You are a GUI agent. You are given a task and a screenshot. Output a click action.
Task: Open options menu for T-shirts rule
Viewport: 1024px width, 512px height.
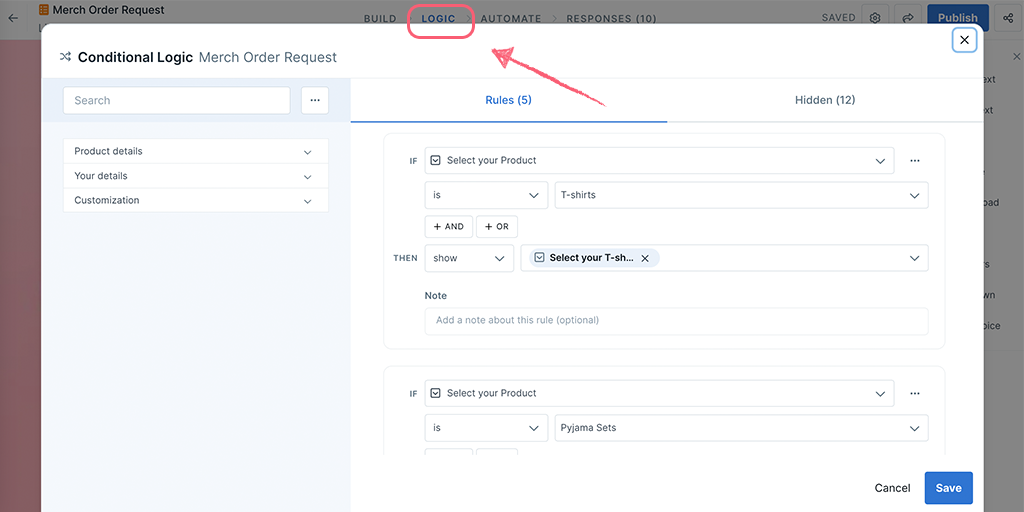914,161
